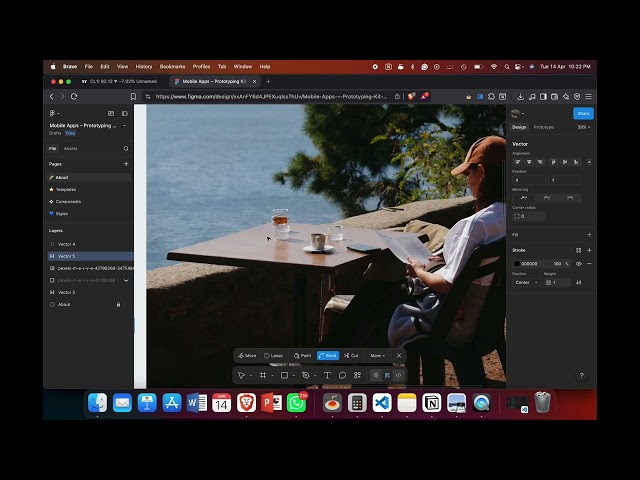Select the main Move arrow tool
Image resolution: width=640 pixels, height=480 pixels.
coord(241,375)
